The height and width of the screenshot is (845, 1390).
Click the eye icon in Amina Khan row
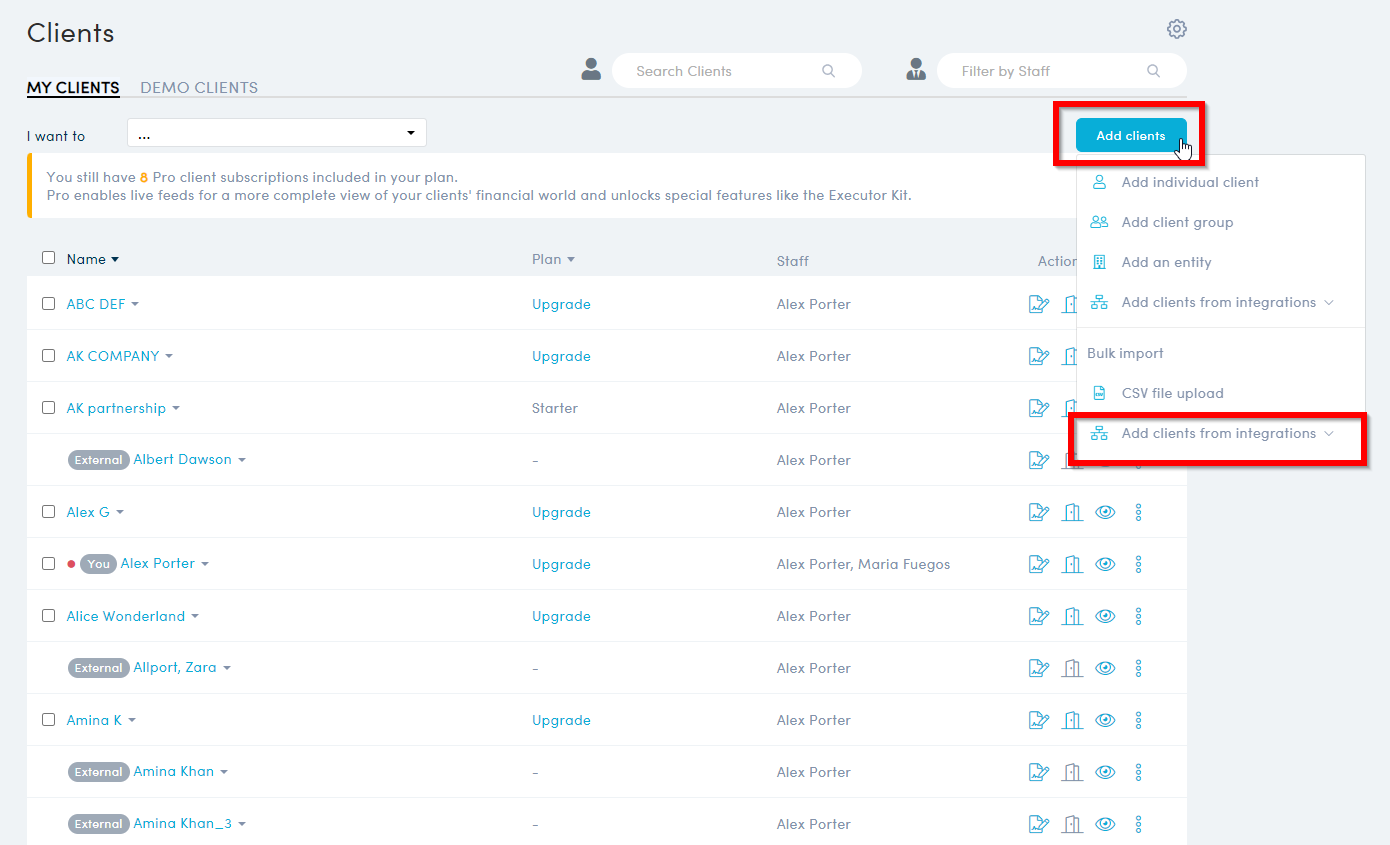click(1105, 772)
